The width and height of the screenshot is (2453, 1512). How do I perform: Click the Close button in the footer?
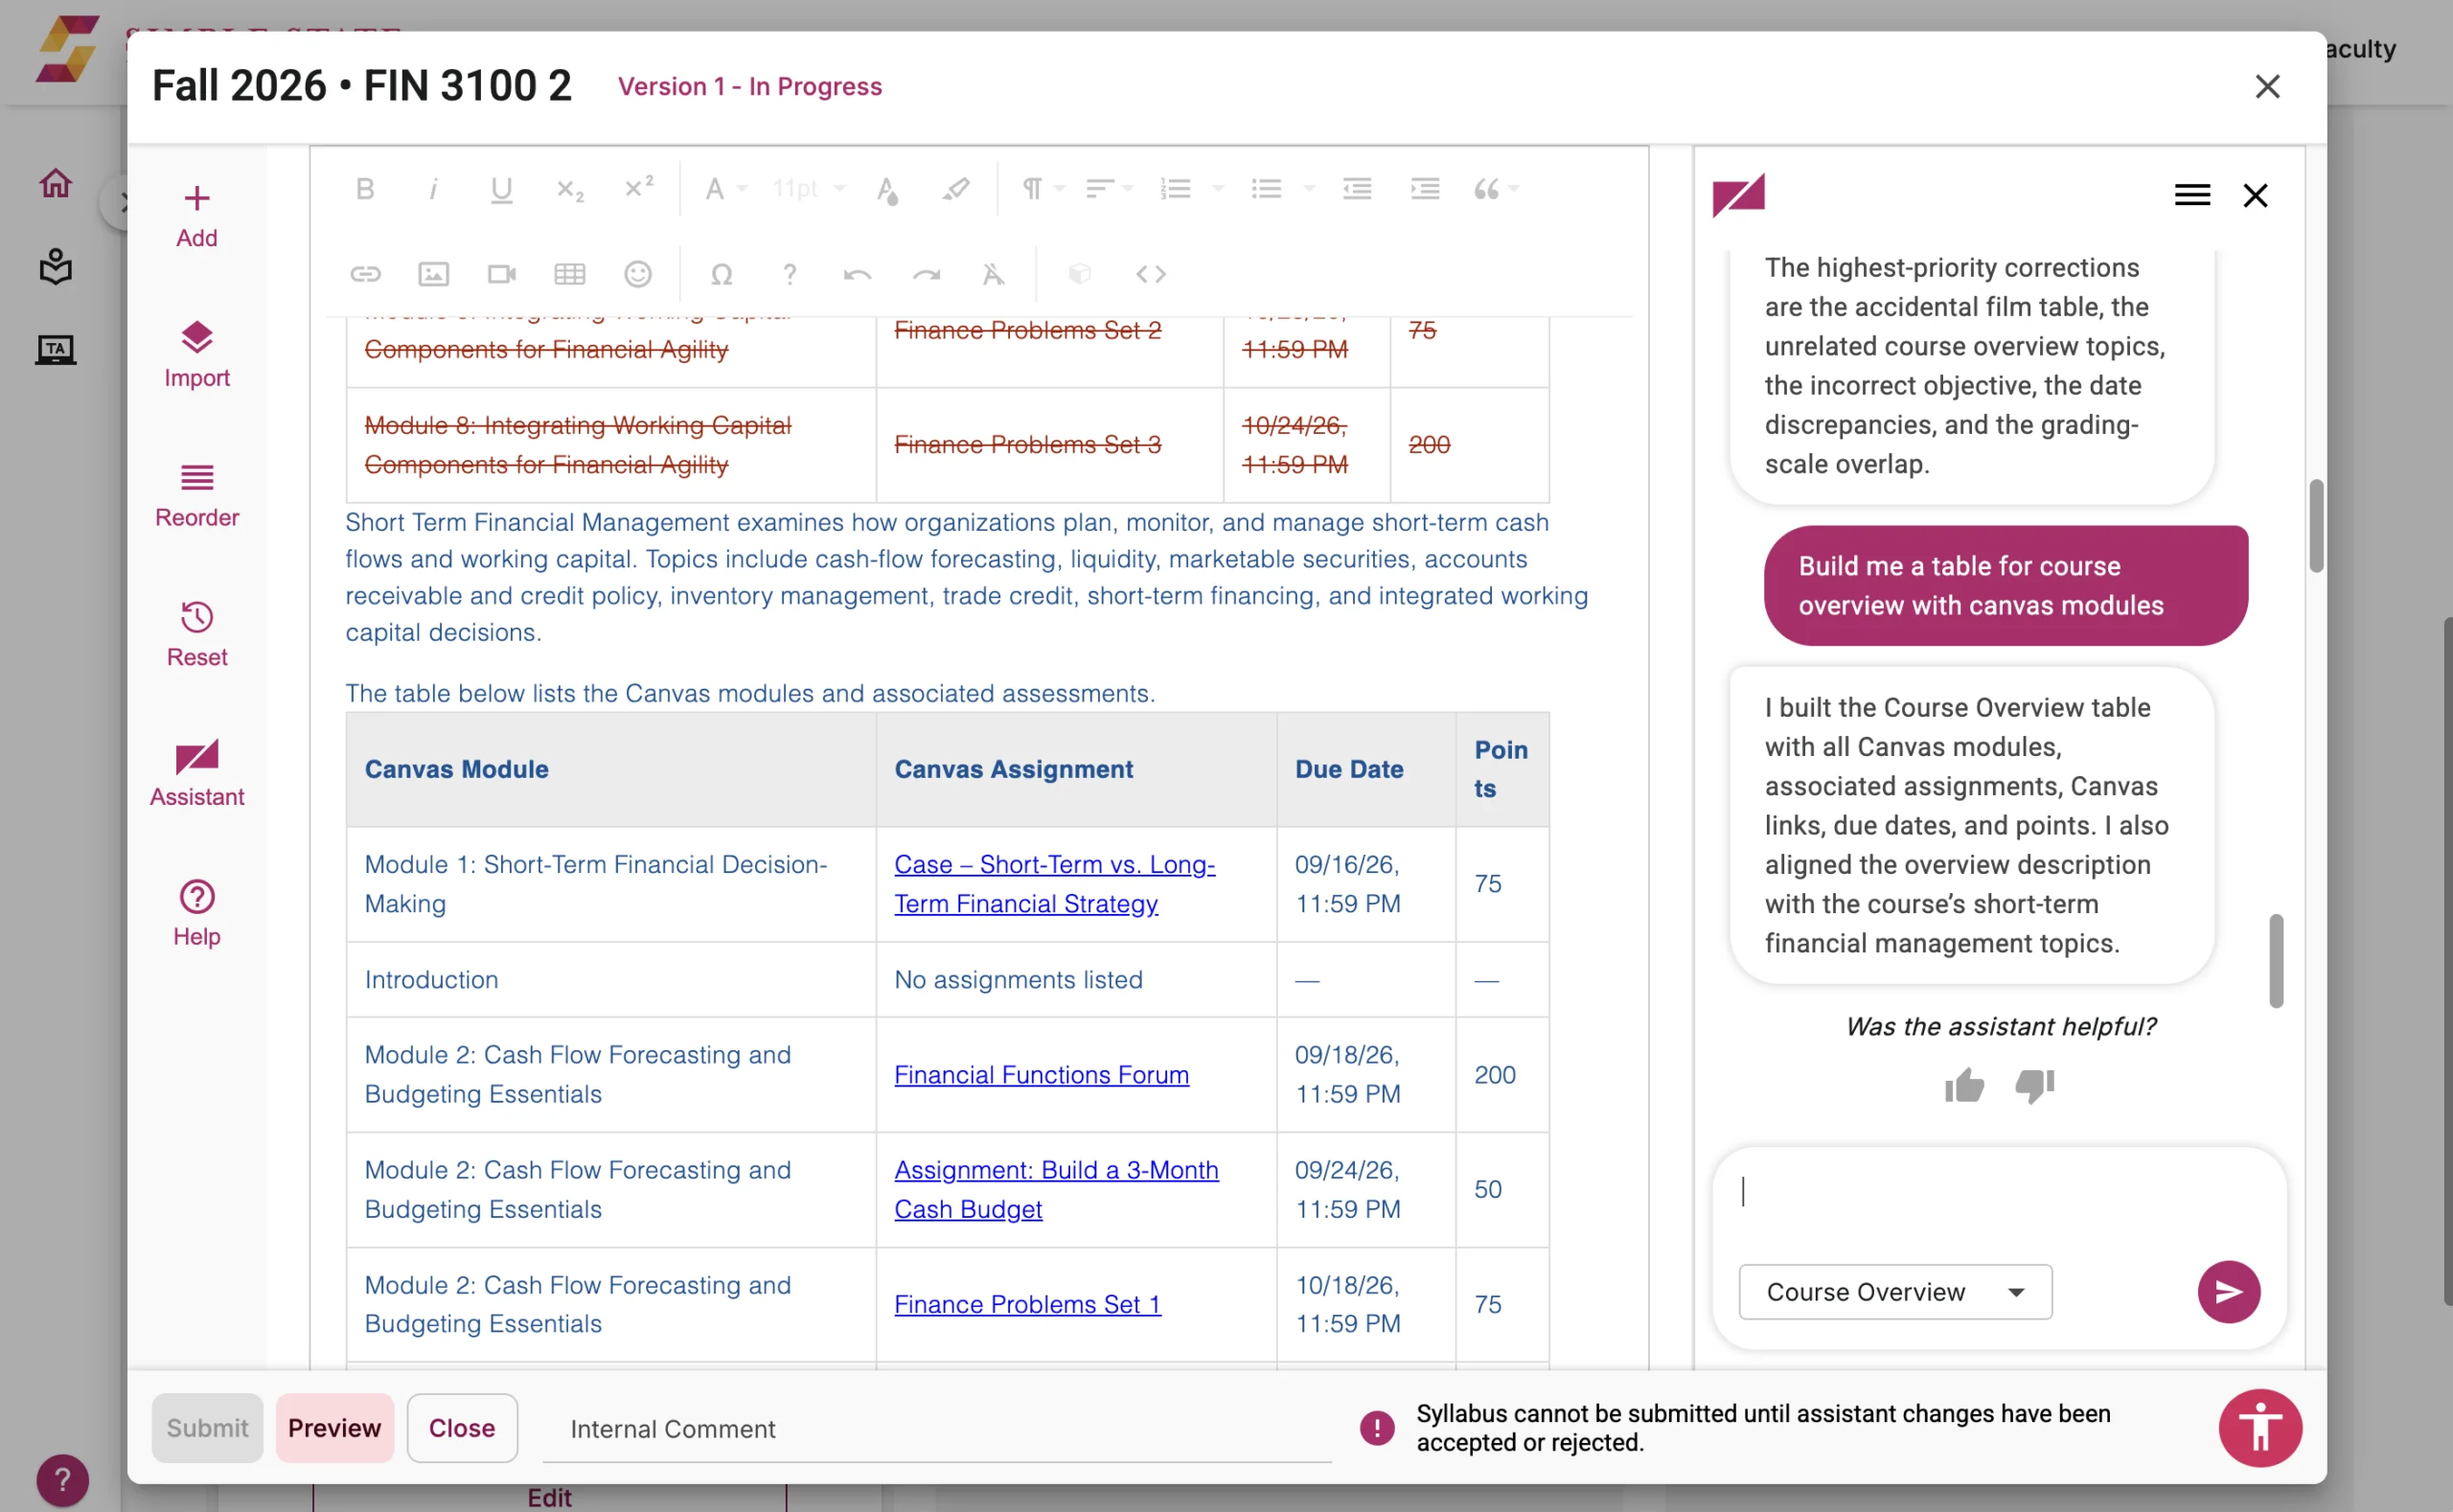(x=462, y=1428)
